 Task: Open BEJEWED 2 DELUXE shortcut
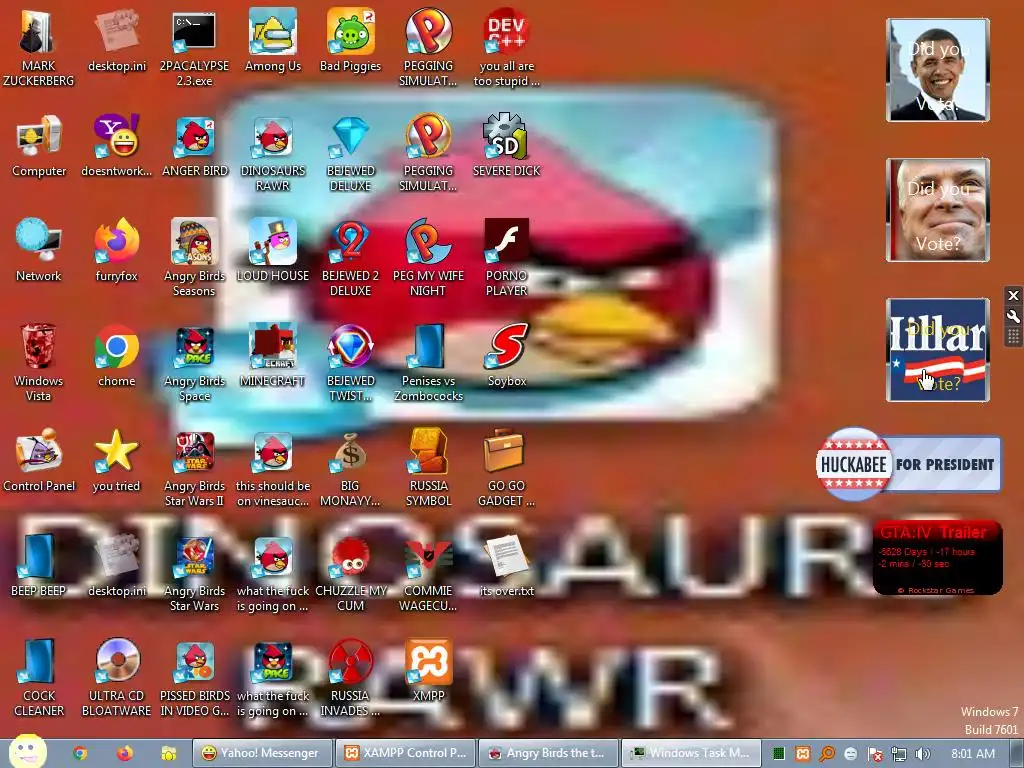351,257
